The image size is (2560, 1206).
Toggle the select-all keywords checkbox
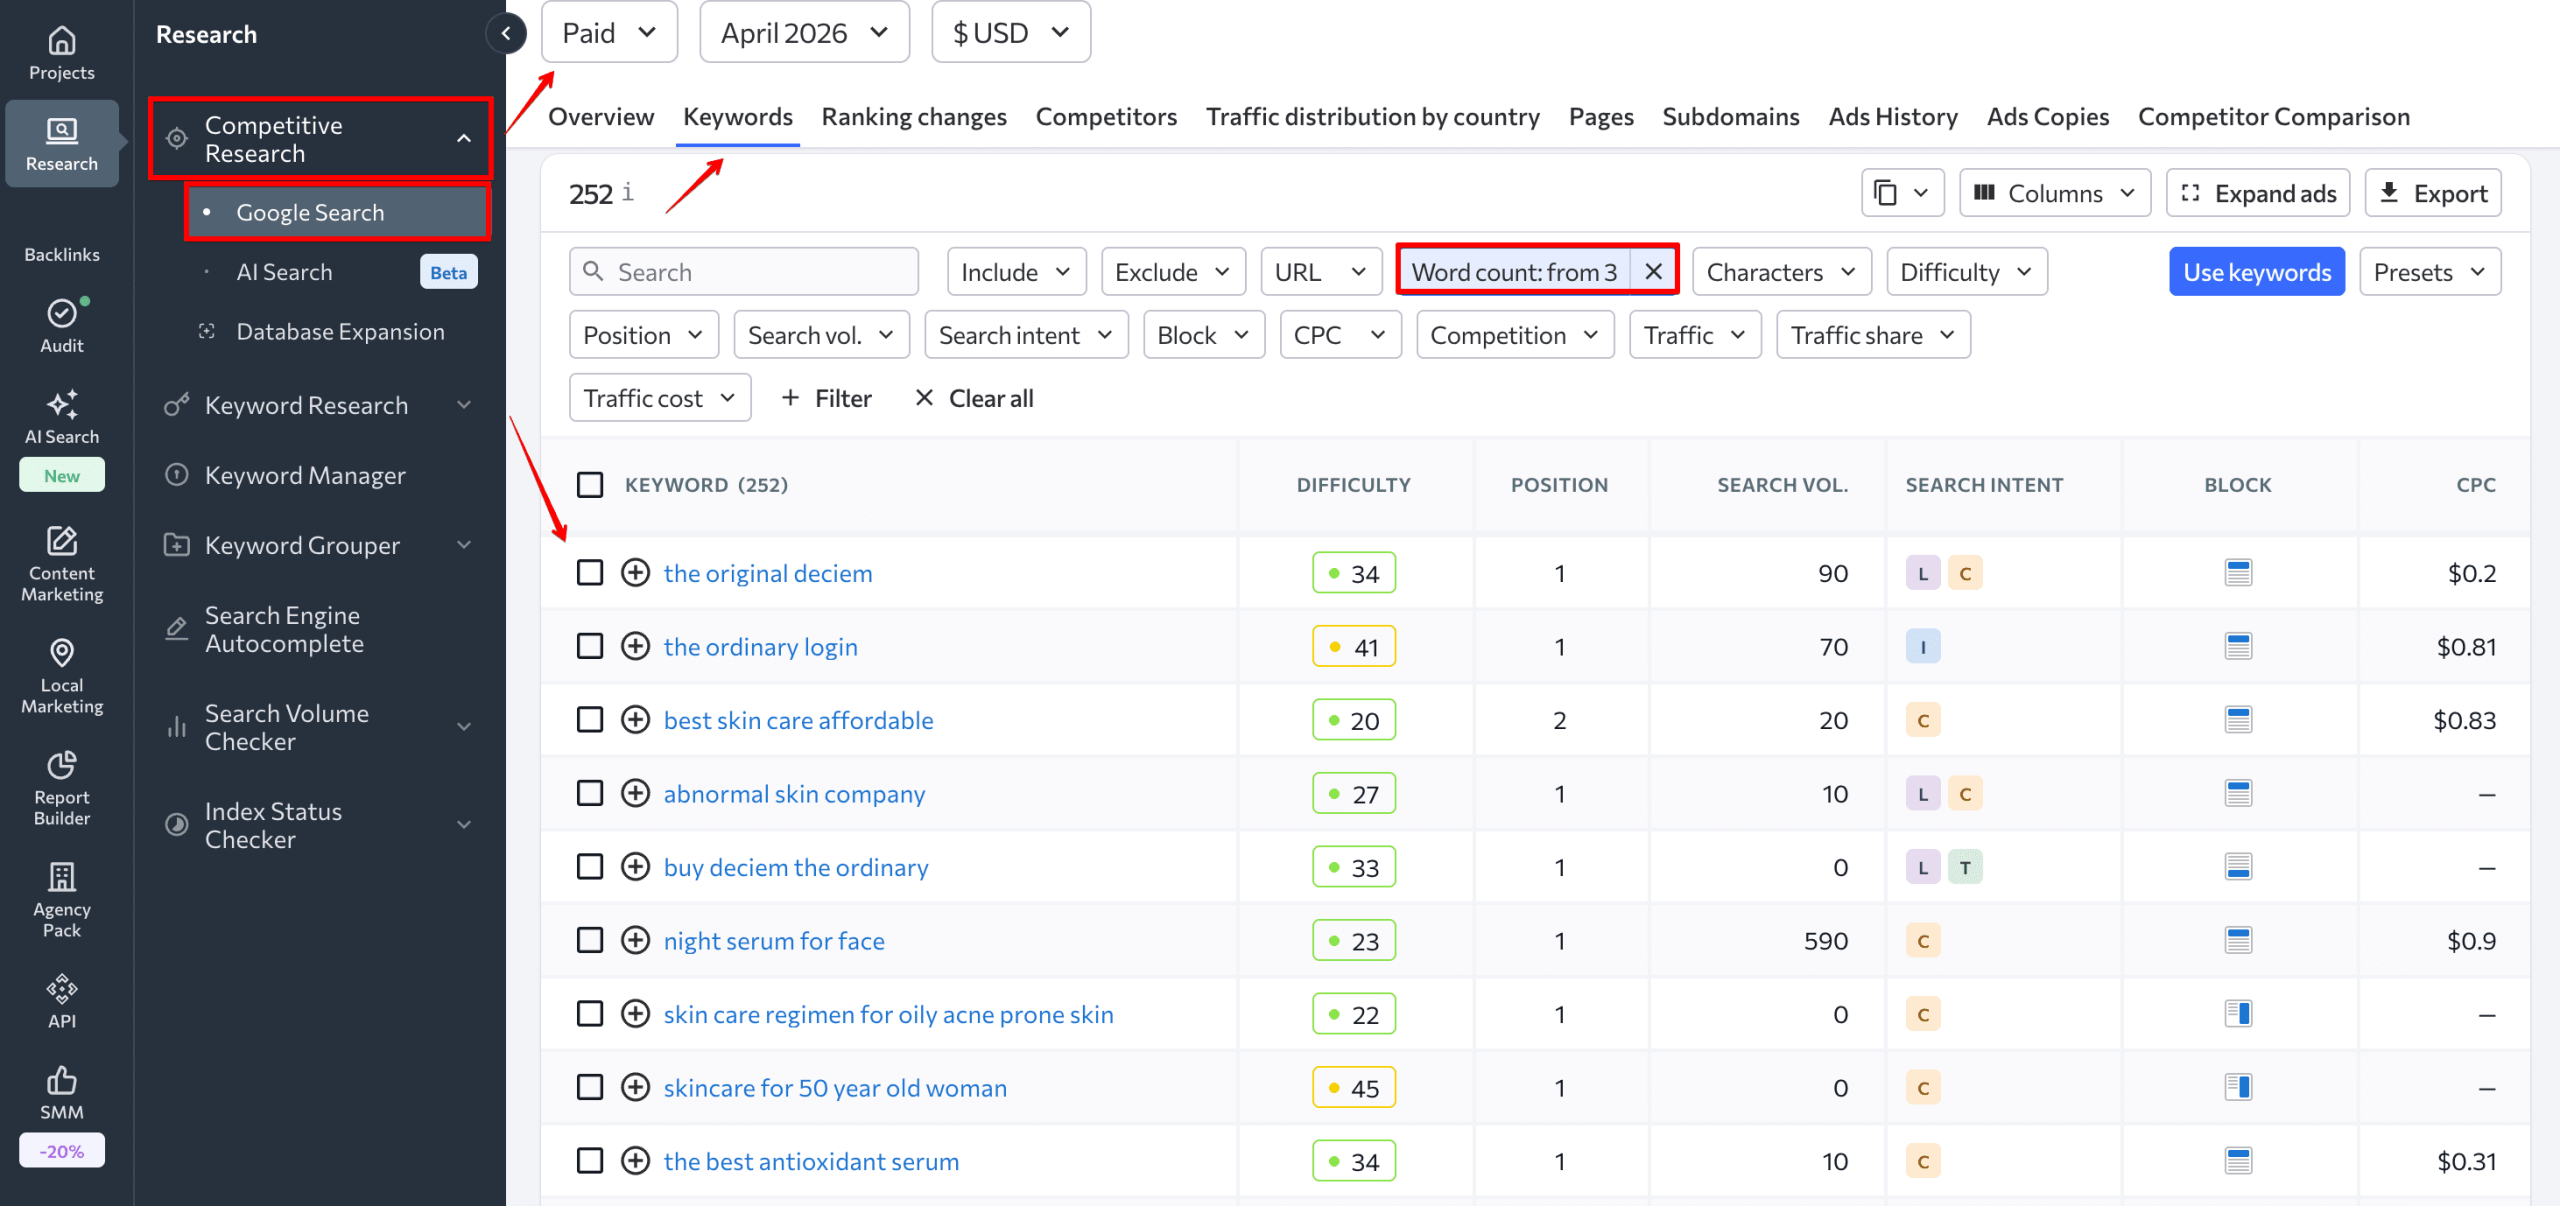[x=590, y=484]
